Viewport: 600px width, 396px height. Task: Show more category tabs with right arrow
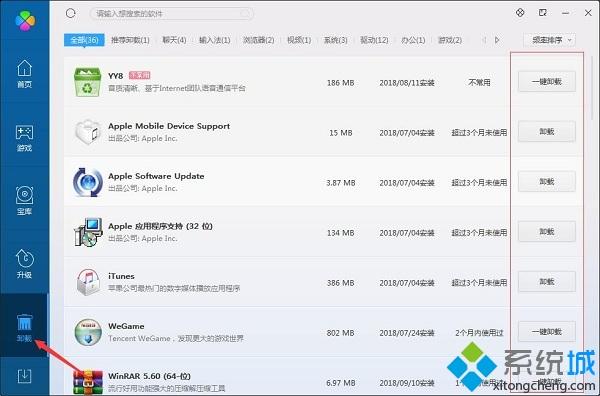[x=497, y=40]
